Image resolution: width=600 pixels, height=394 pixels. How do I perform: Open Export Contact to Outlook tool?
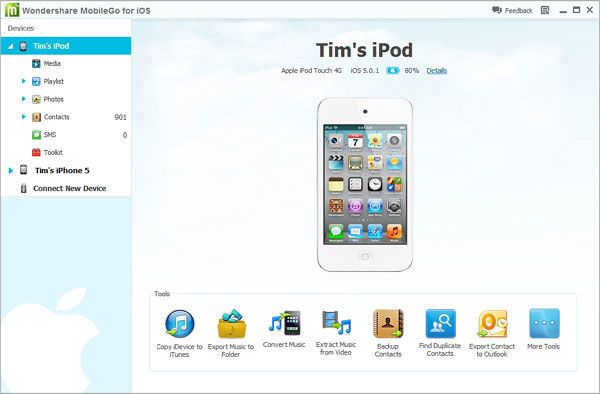click(x=492, y=334)
